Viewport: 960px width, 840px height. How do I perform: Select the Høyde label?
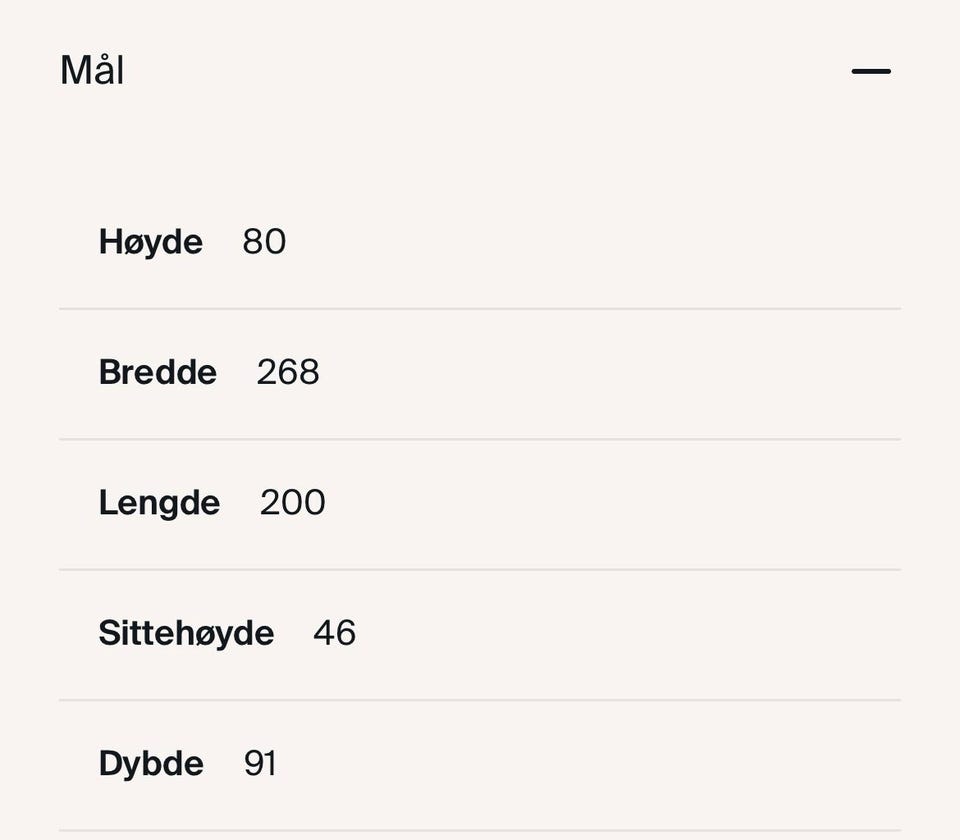tap(150, 242)
